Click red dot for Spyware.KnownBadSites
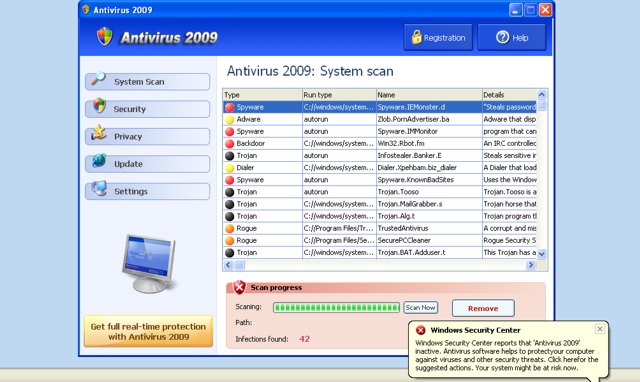 point(229,180)
